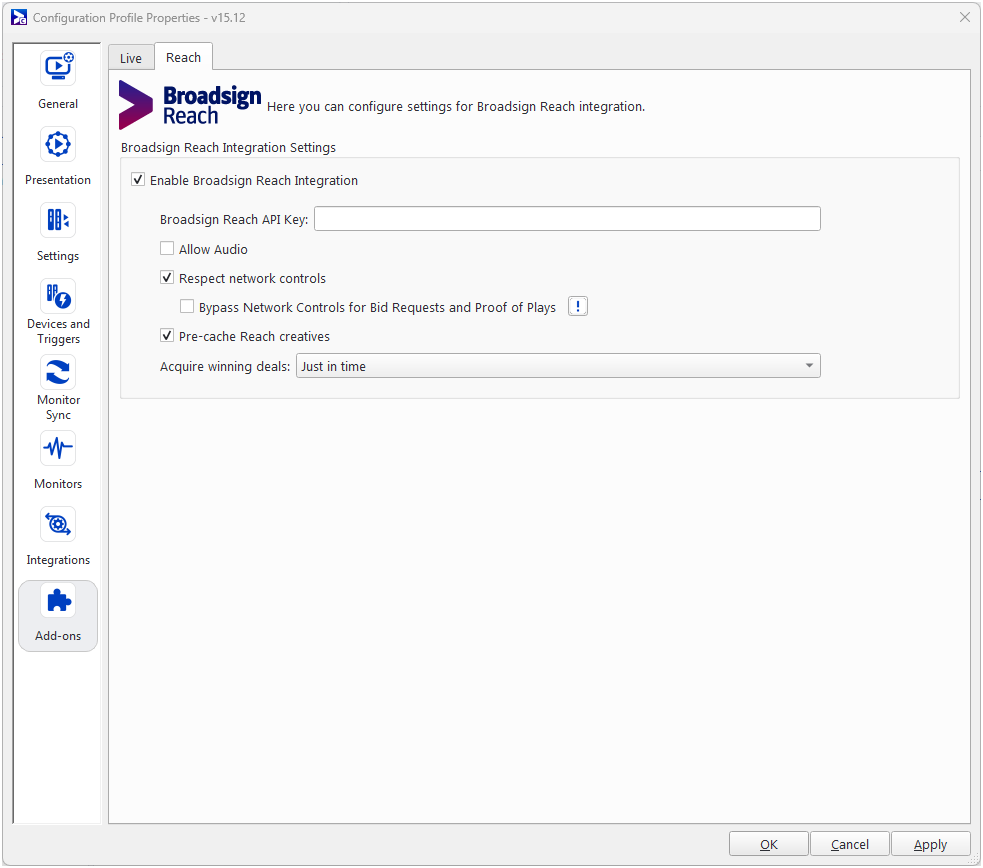Expand the Acquire winning deals dropdown
Viewport: 983px width, 868px height.
[558, 366]
